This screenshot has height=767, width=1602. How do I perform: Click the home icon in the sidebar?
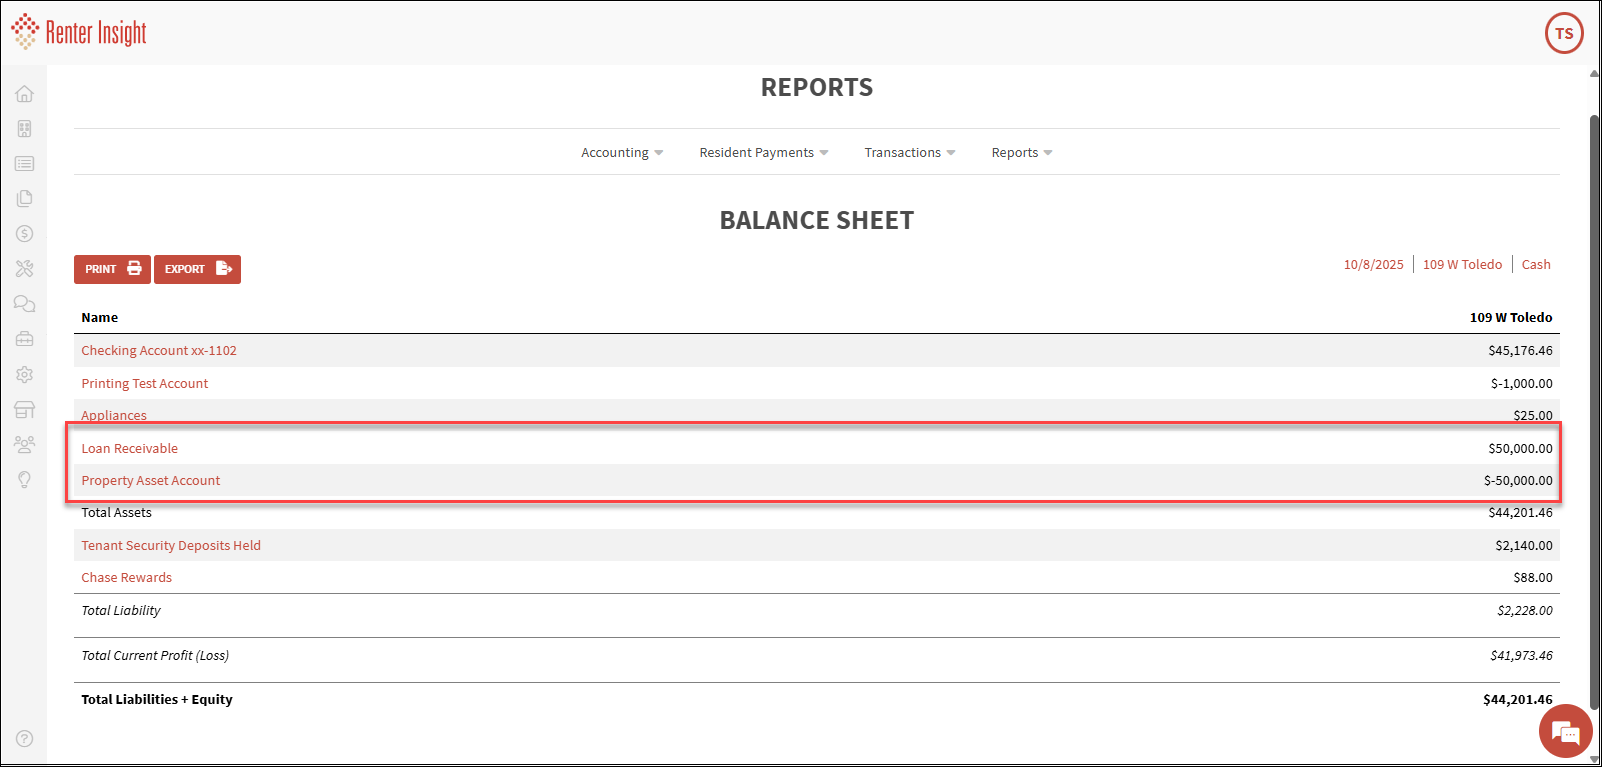24,94
